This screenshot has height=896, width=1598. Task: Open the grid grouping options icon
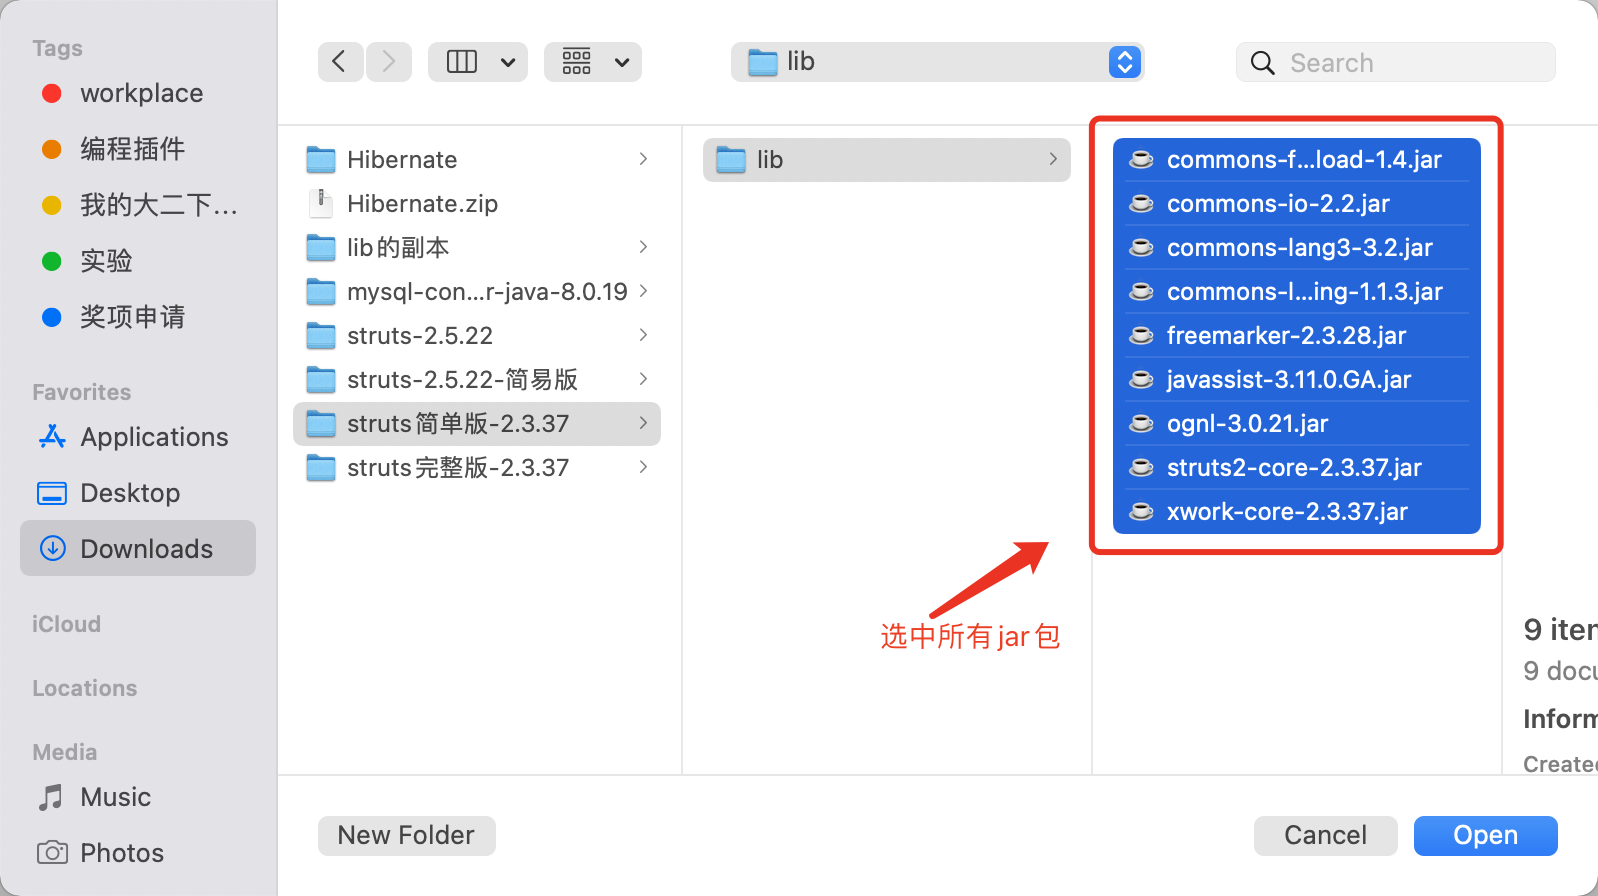tap(577, 62)
